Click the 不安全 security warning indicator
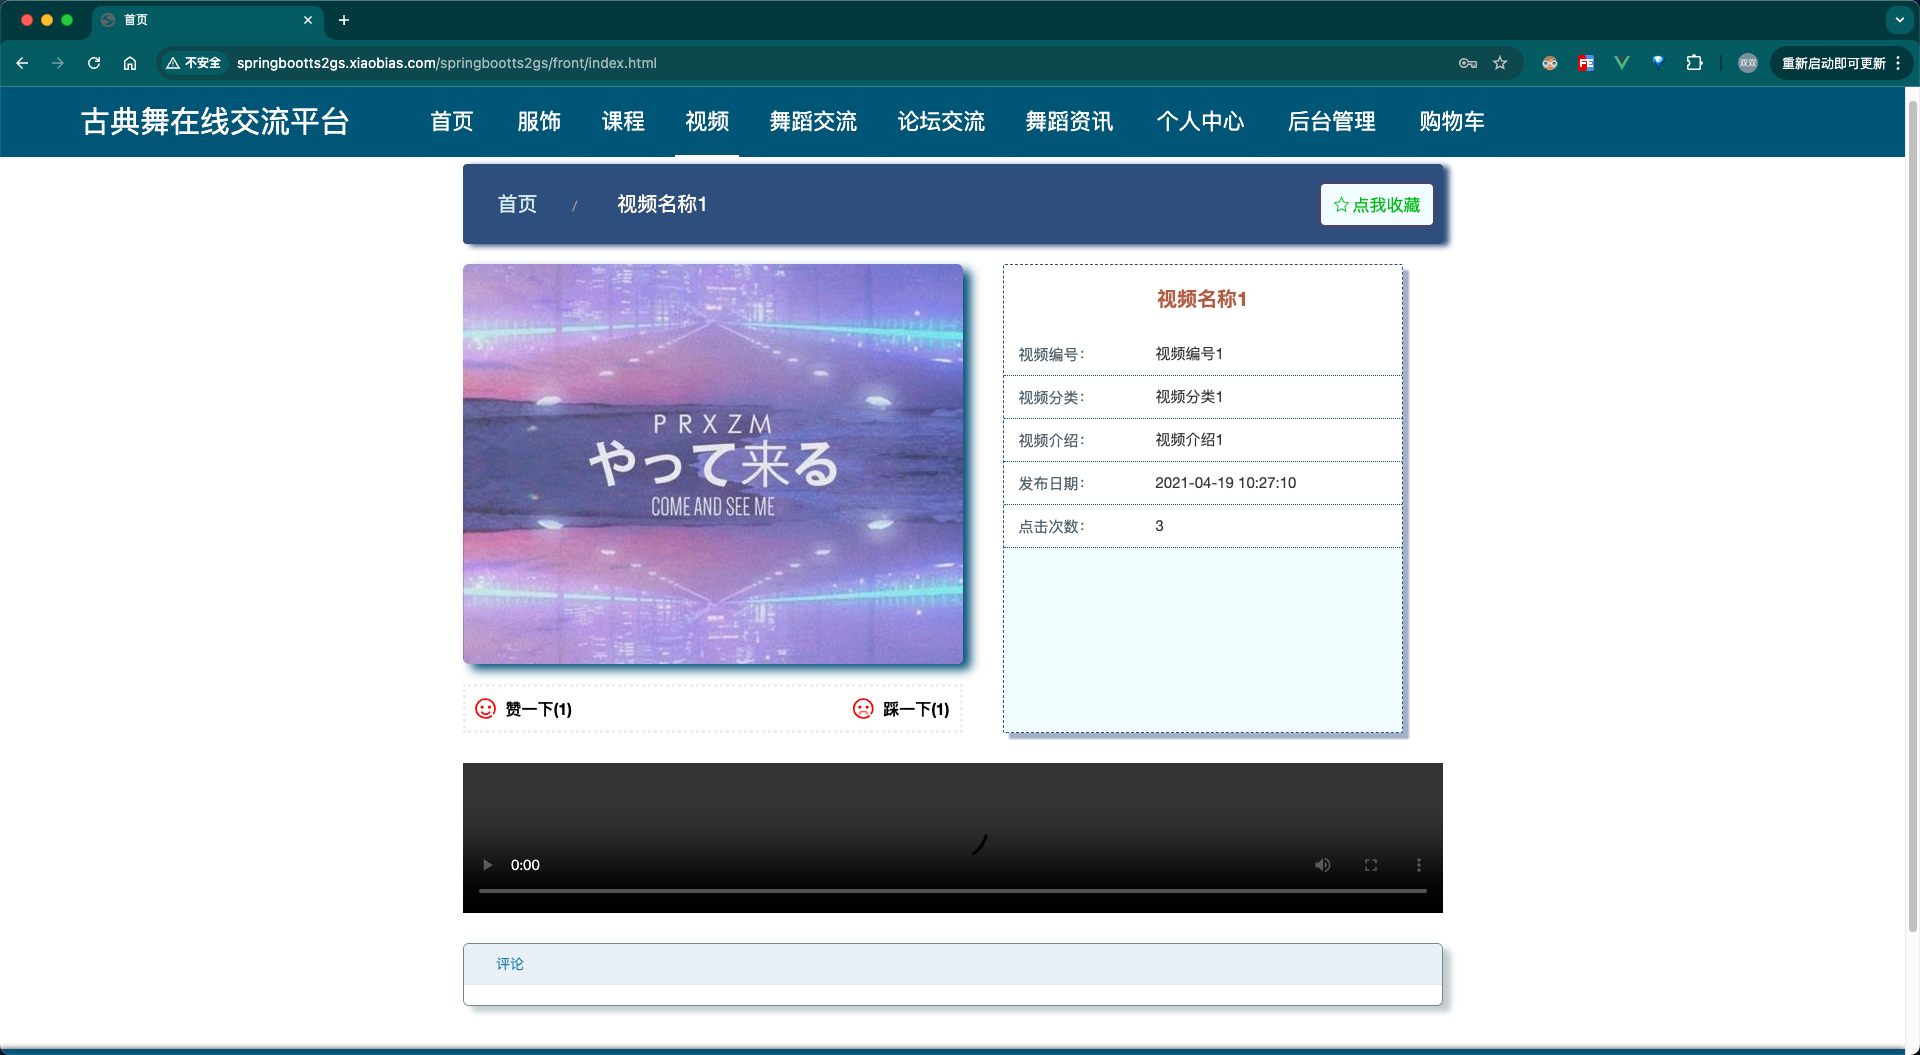This screenshot has width=1920, height=1055. coord(194,63)
